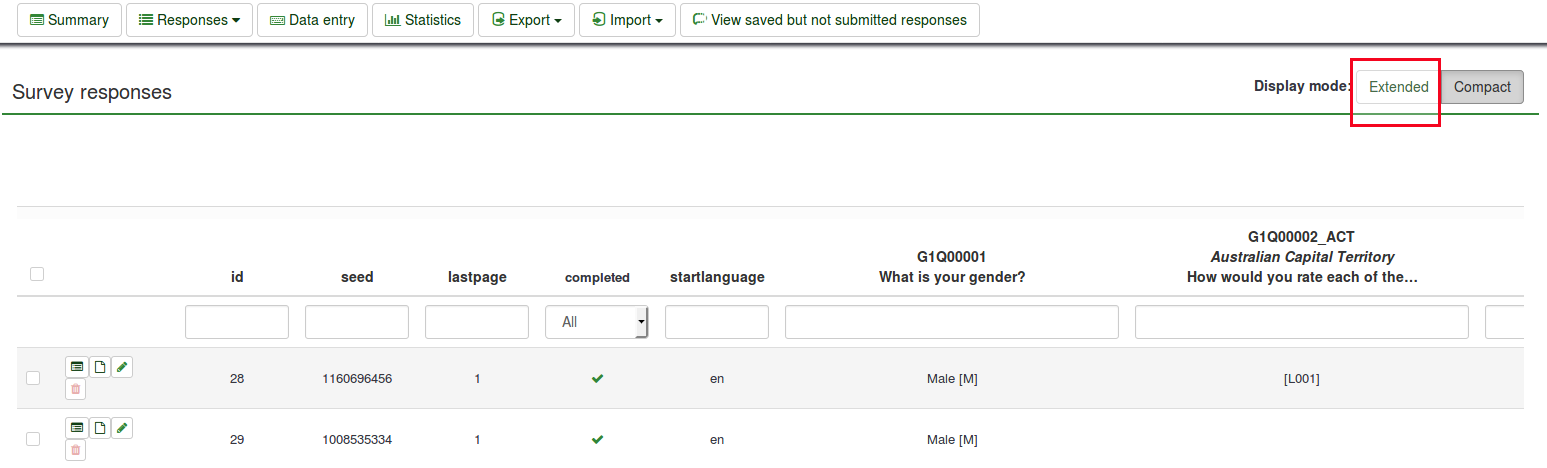Click the id column filter field
1547x468 pixels.
point(237,322)
